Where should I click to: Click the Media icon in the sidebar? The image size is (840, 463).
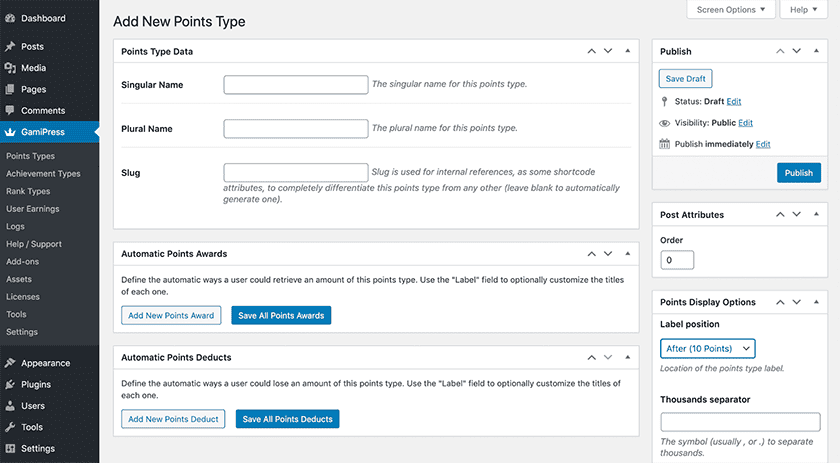10,68
